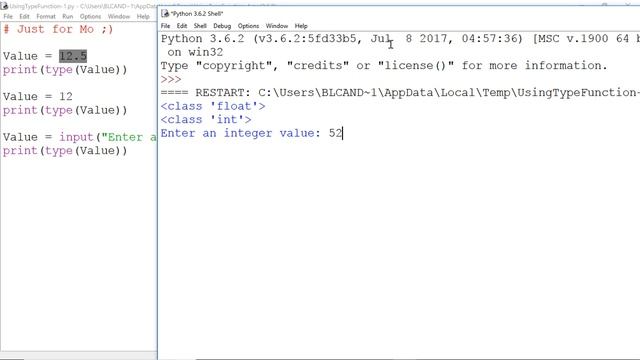The image size is (640, 360).
Task: Click the 'Type "copyright"' information line
Action: 384,66
